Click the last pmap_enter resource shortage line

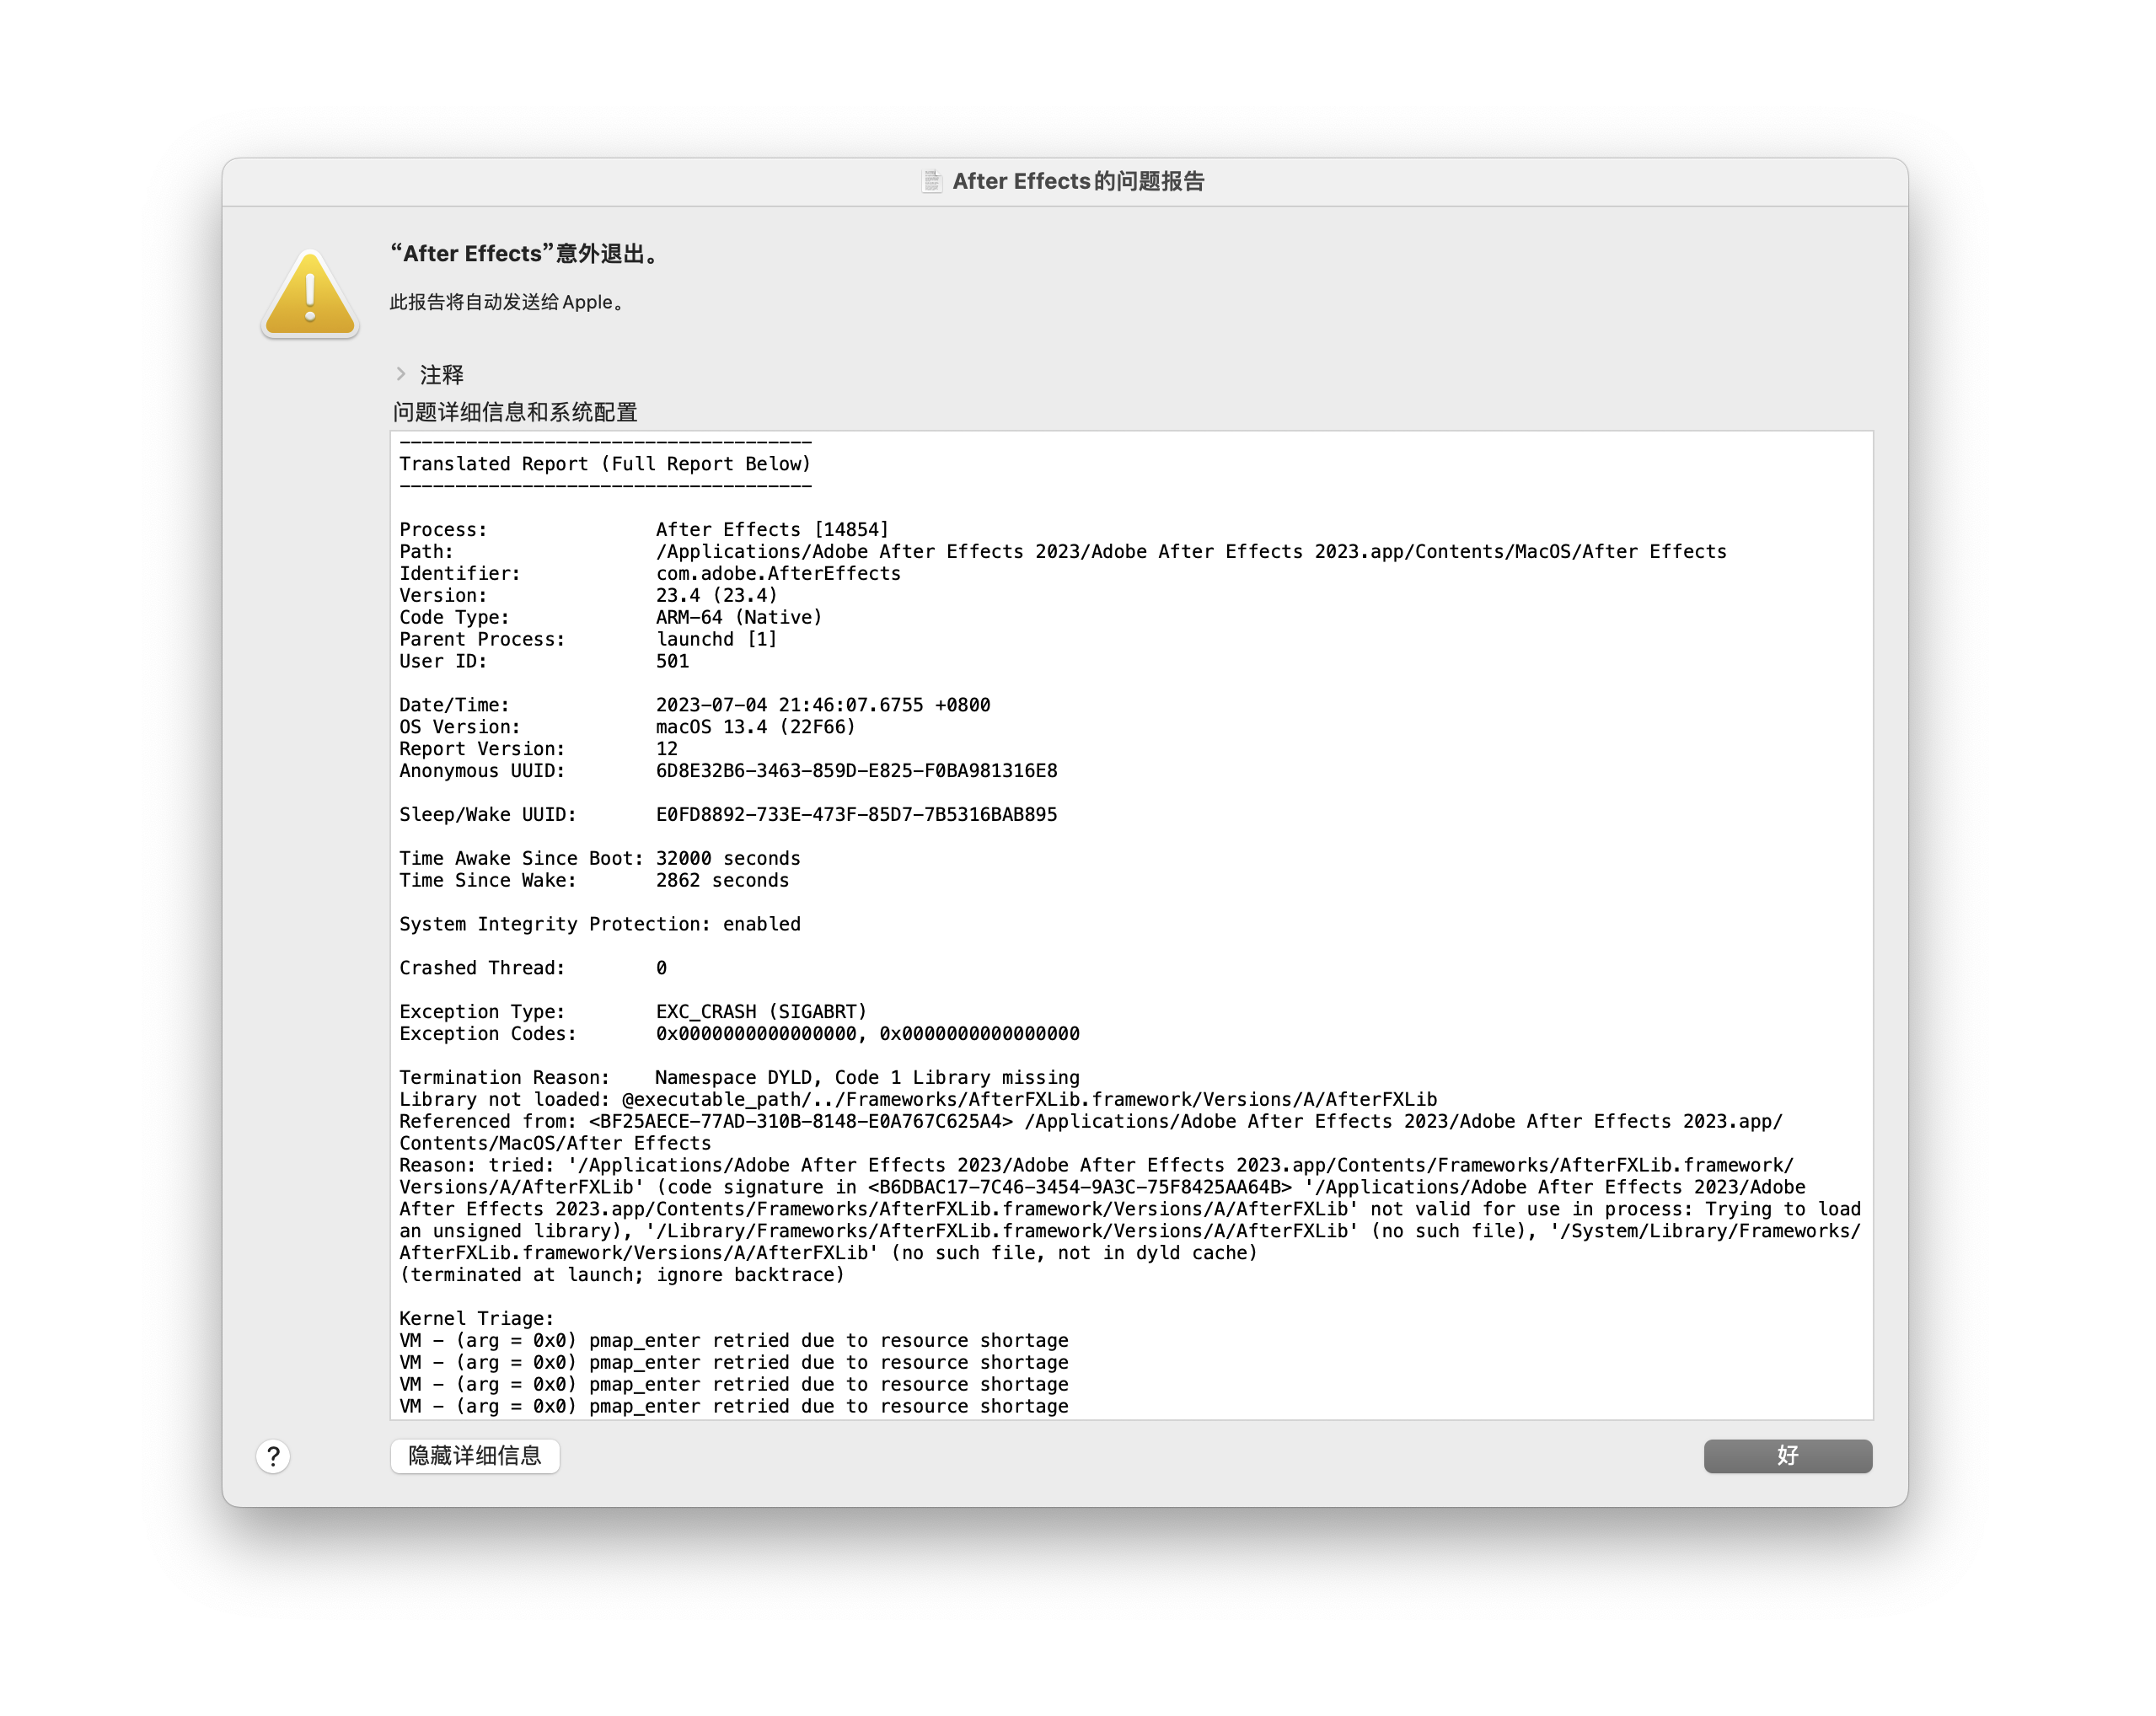[734, 1407]
